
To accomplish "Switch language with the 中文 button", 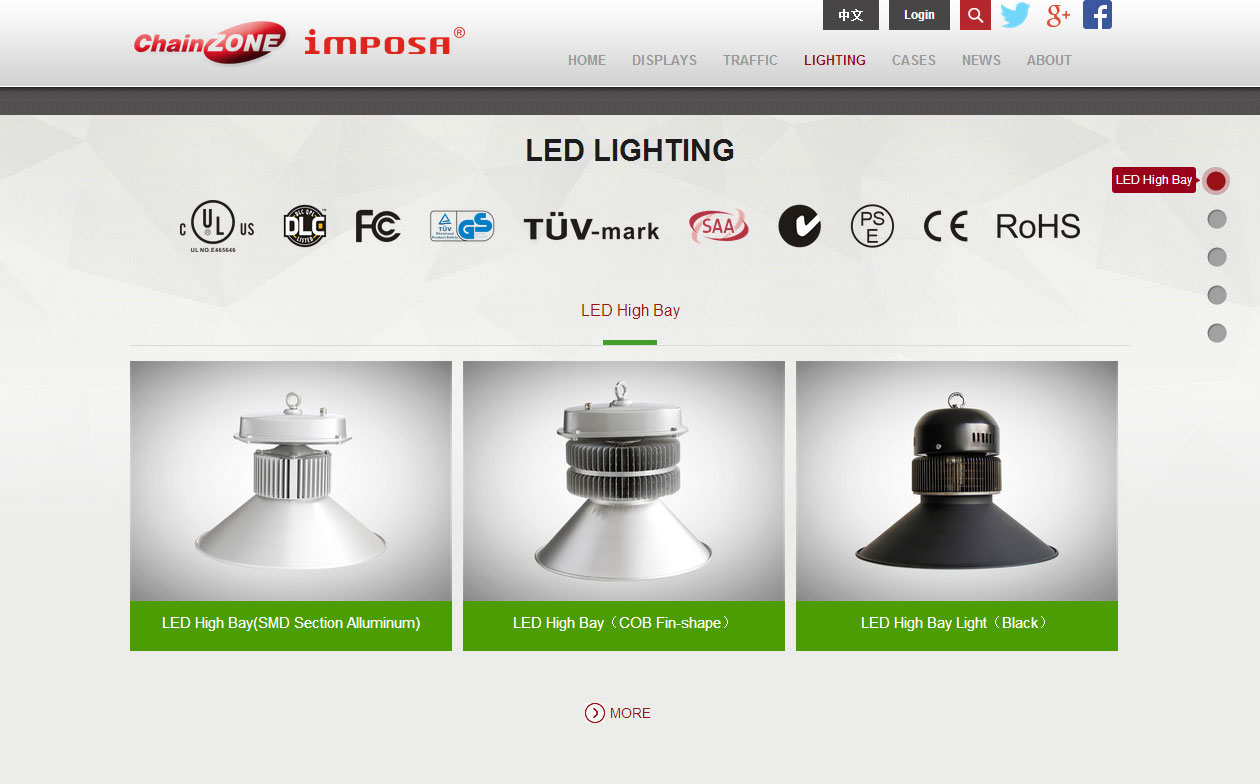I will coord(851,15).
